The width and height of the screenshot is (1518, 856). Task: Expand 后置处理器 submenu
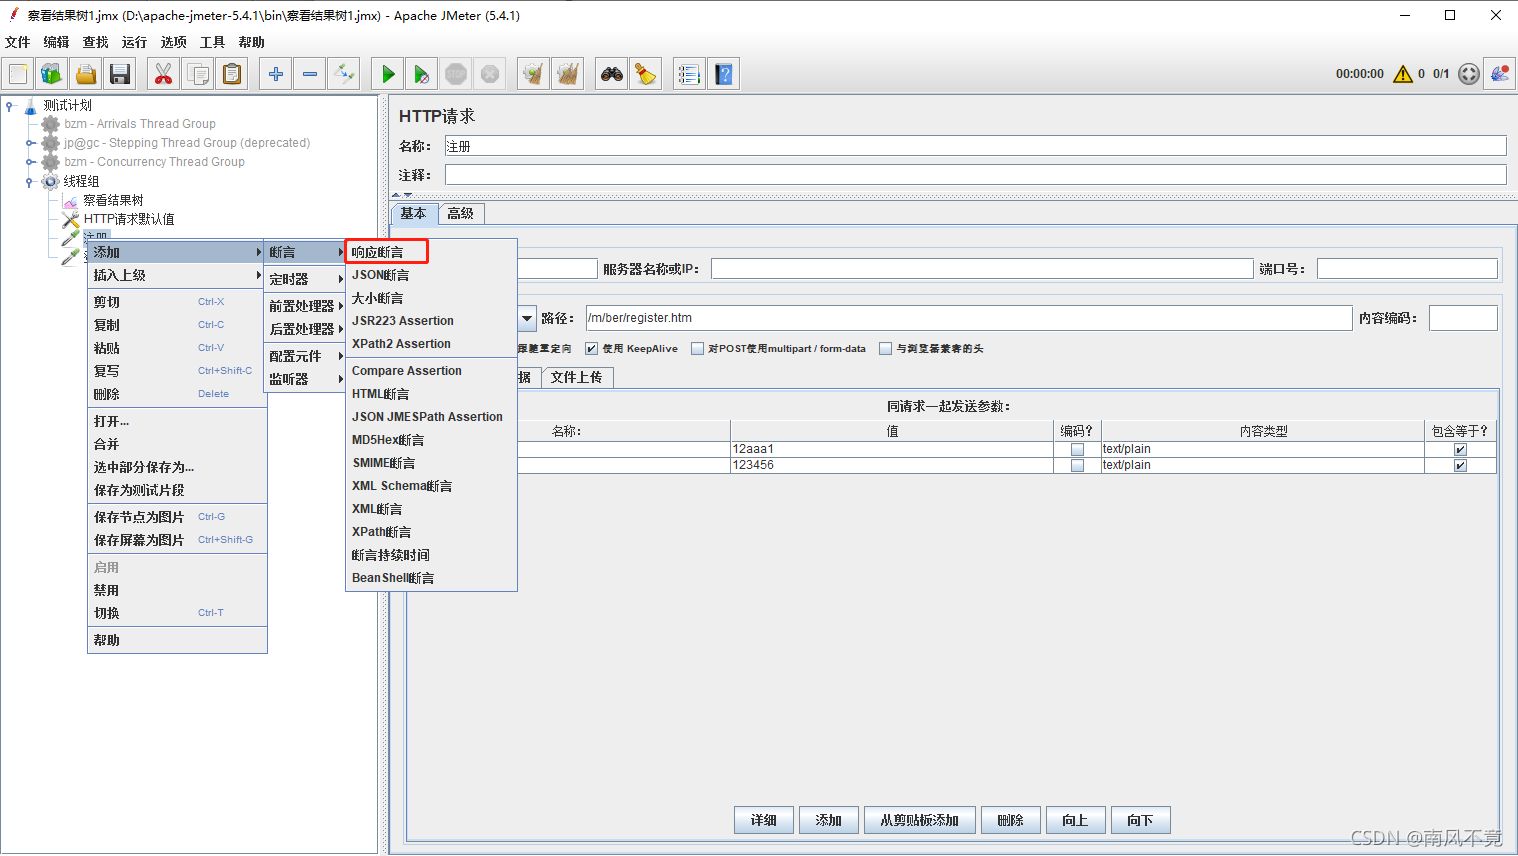coord(304,329)
